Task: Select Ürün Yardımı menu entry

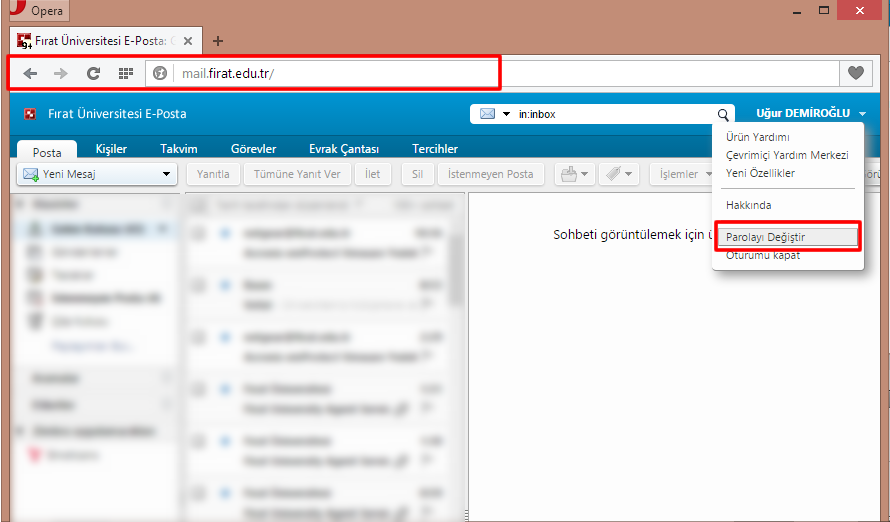Action: (x=757, y=137)
